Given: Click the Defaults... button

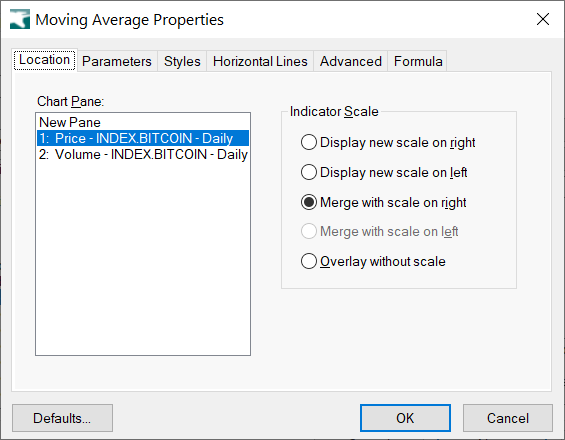Looking at the screenshot, I should 62,418.
